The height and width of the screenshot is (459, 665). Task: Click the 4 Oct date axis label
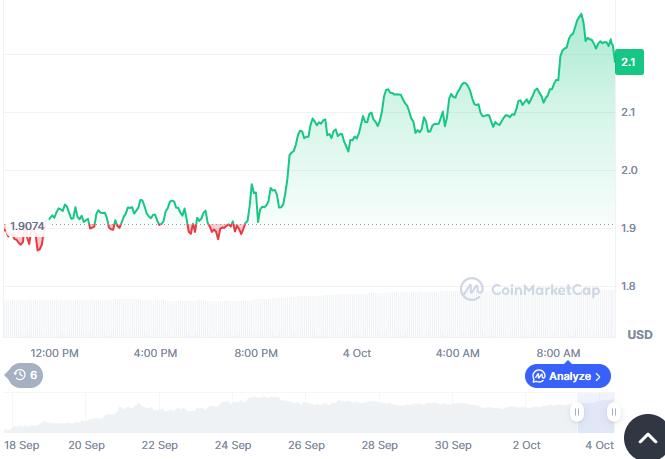pyautogui.click(x=356, y=353)
